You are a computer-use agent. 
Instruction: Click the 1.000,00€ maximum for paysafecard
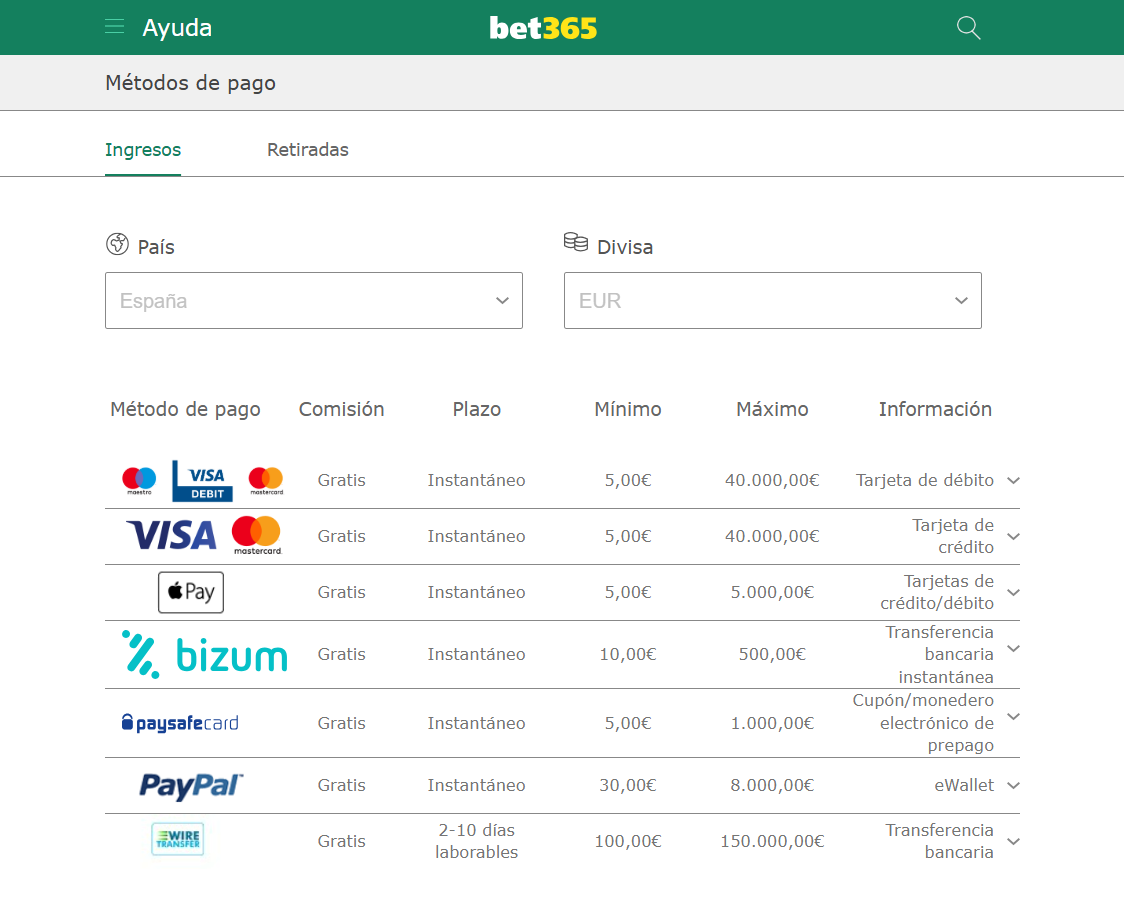[x=772, y=723]
